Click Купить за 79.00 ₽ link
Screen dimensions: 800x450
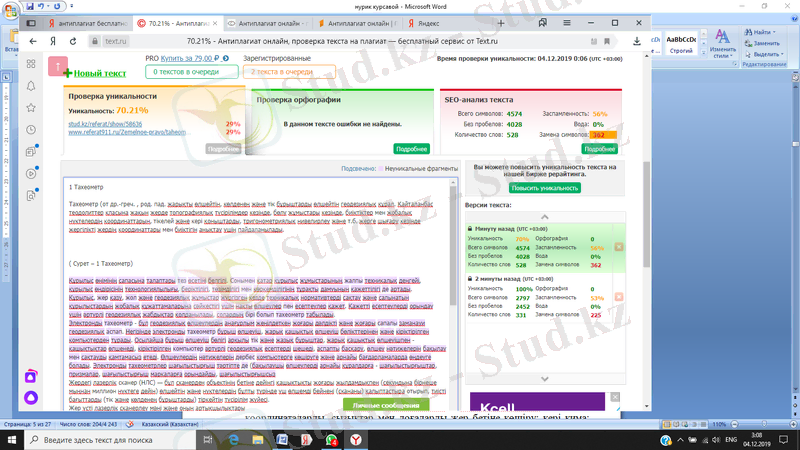click(x=190, y=59)
